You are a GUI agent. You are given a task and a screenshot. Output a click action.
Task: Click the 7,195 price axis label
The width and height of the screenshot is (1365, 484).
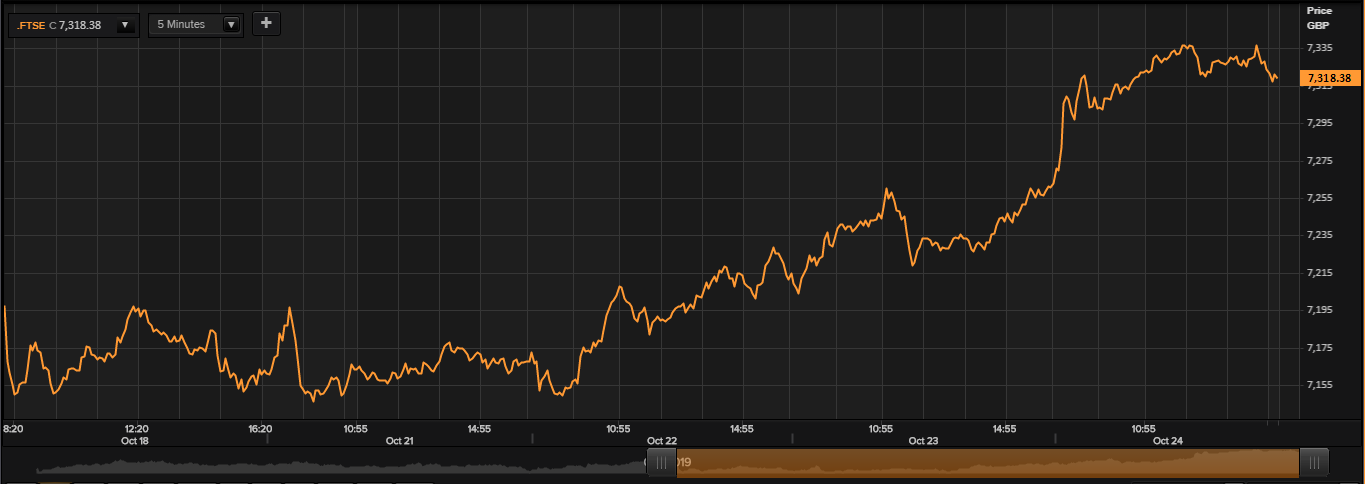[1320, 310]
